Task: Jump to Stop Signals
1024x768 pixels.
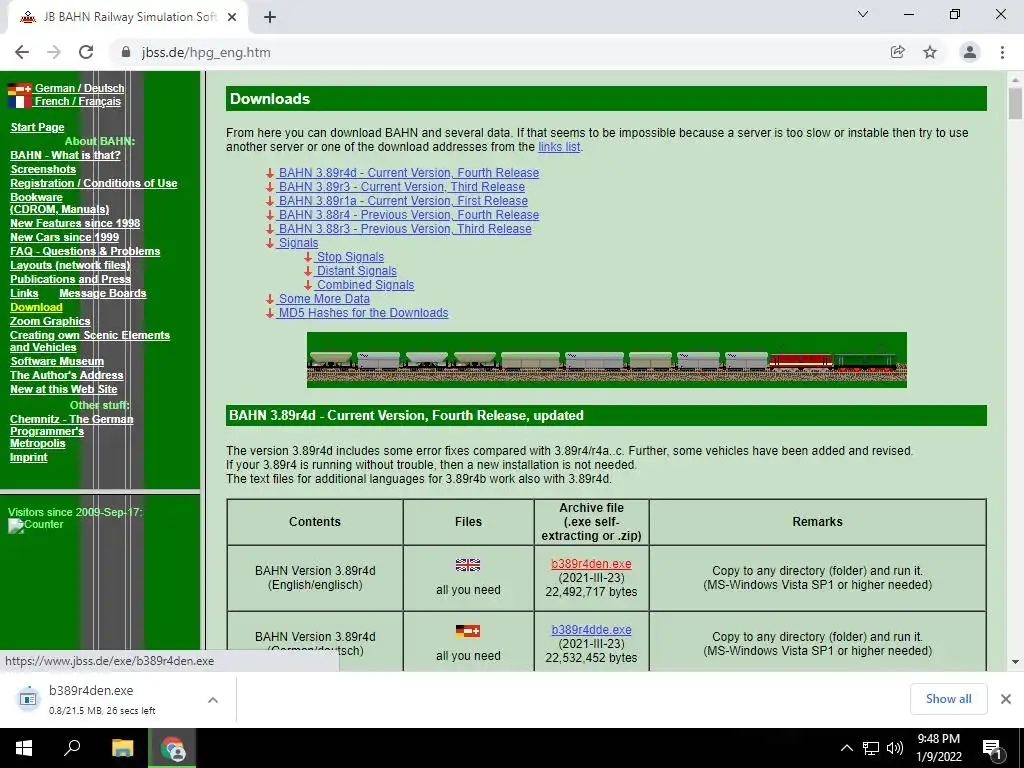Action: click(x=350, y=257)
